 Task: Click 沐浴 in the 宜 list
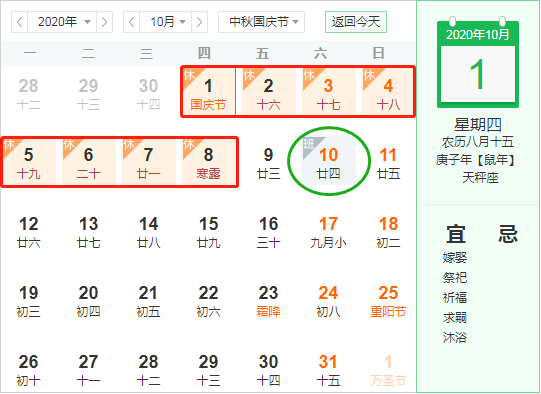[x=455, y=337]
